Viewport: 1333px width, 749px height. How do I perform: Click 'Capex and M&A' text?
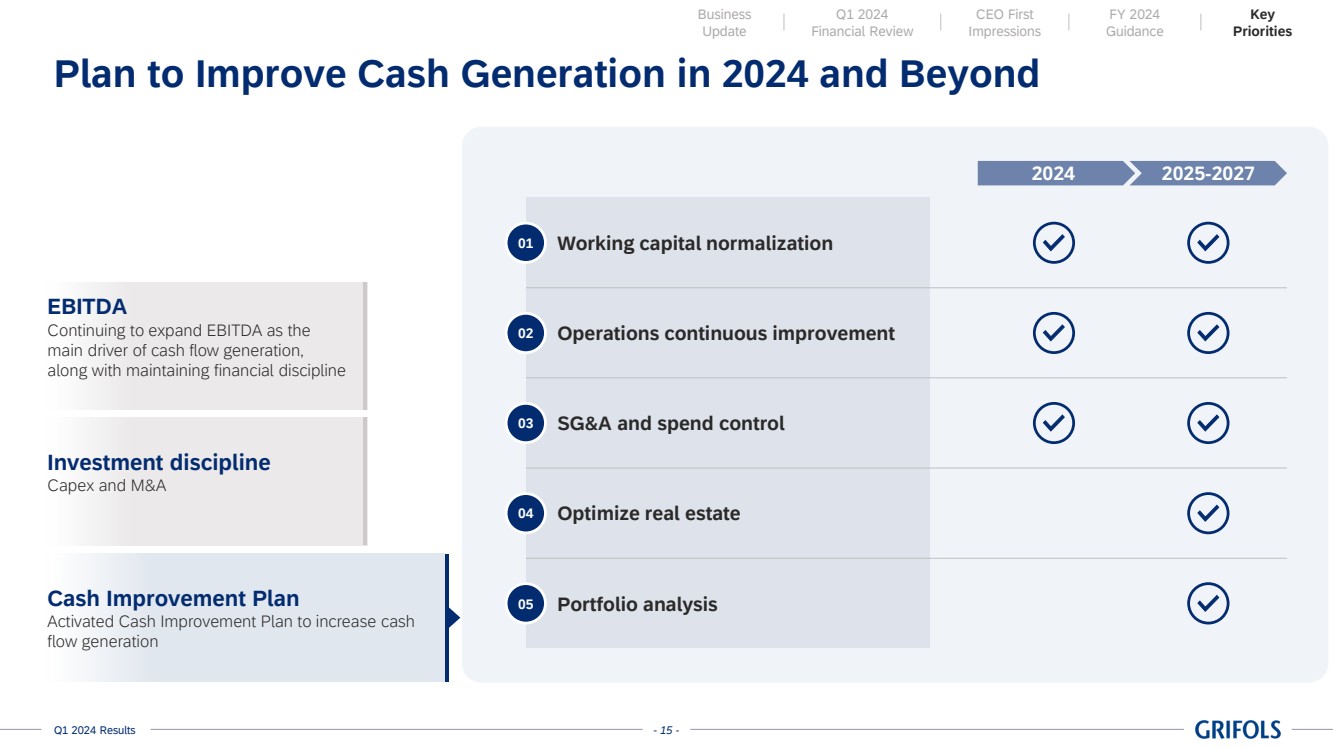[107, 486]
